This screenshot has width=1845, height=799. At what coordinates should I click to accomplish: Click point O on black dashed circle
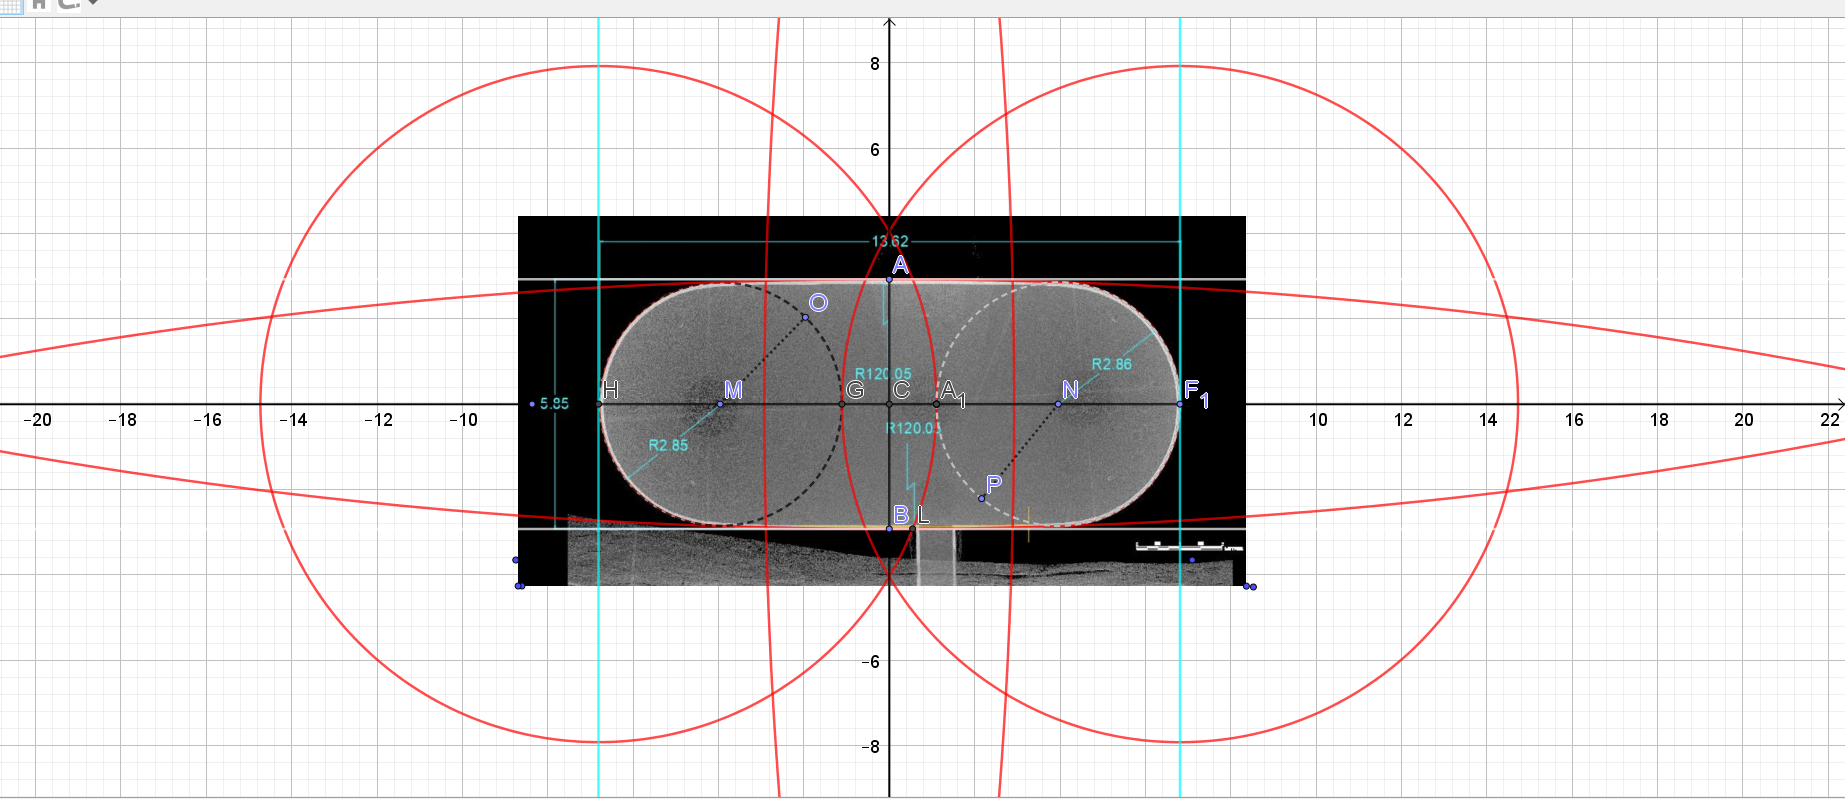click(805, 318)
